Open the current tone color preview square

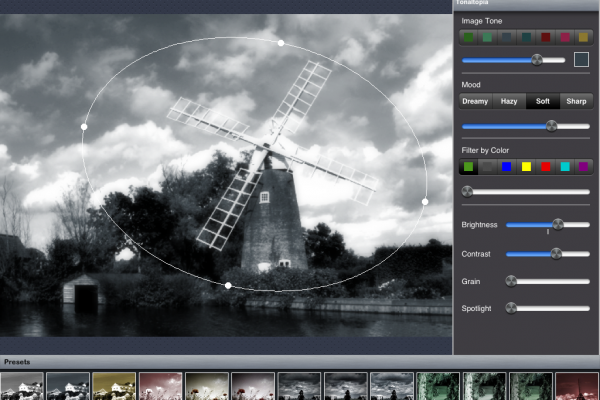coord(581,60)
